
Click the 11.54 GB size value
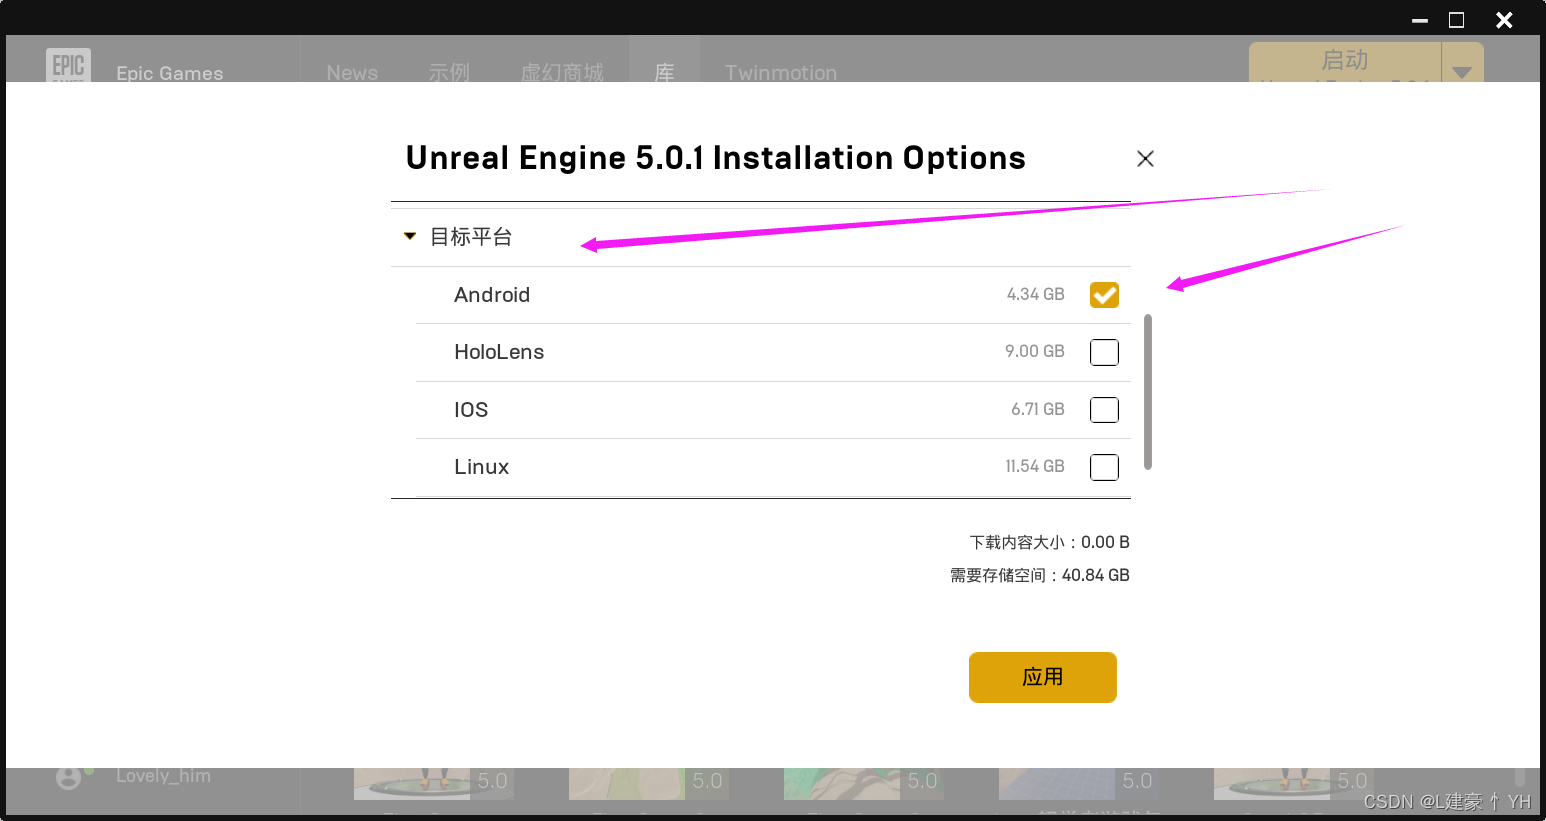(1034, 466)
